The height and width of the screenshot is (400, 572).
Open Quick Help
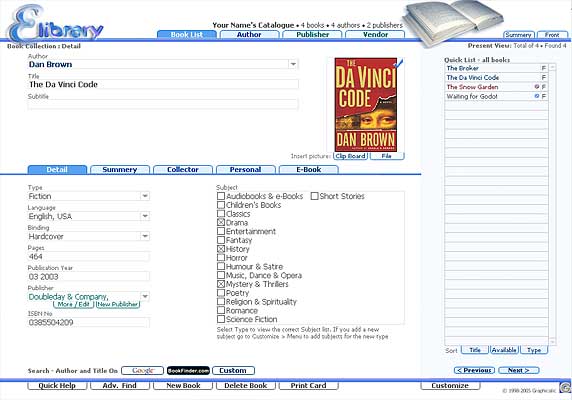point(57,385)
